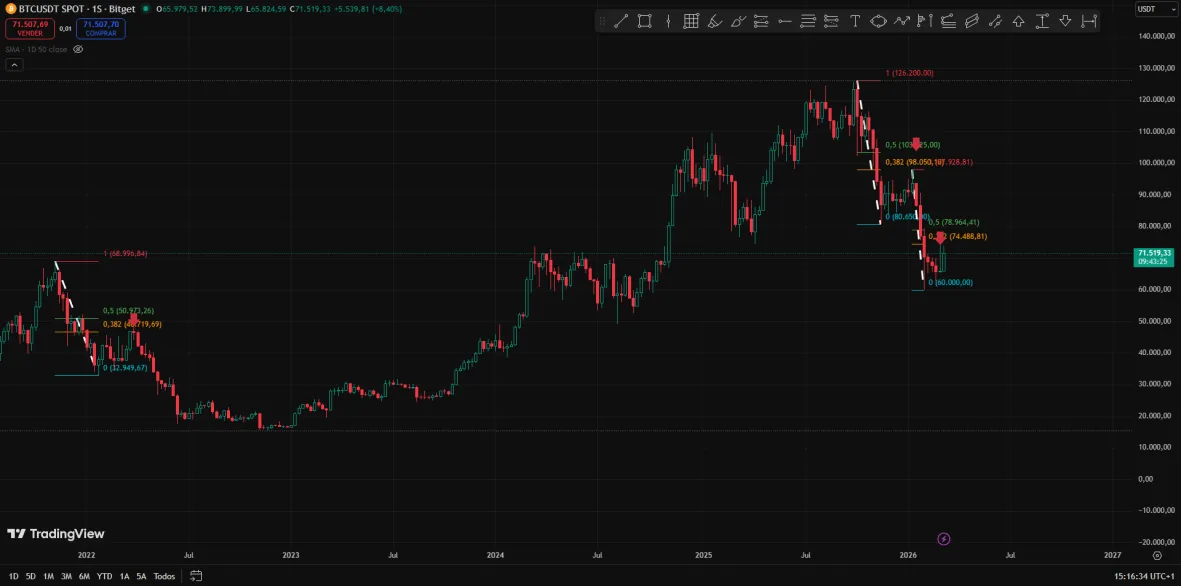Select the Text annotation tool

855,21
